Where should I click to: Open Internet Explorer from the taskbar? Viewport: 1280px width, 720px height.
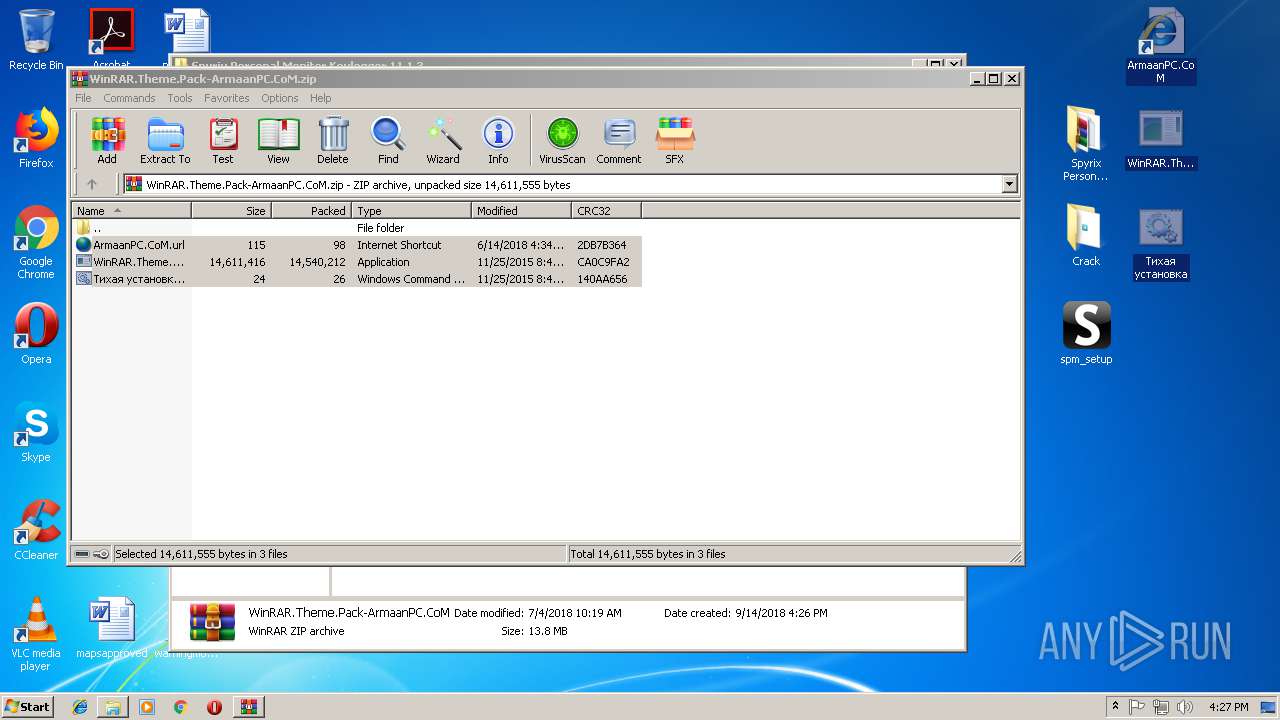pyautogui.click(x=80, y=707)
